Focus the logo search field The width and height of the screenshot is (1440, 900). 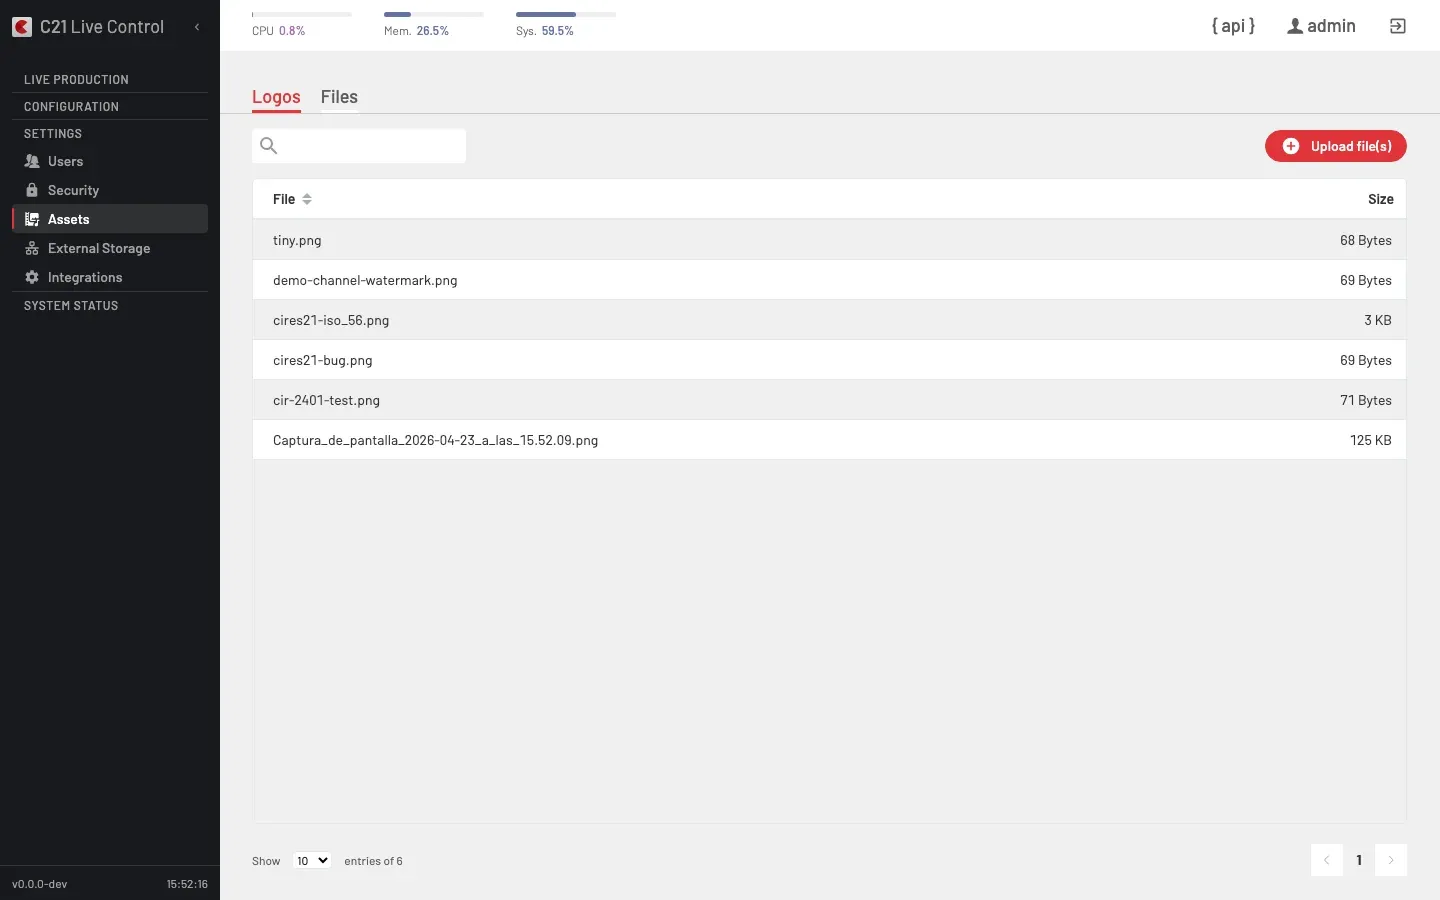pyautogui.click(x=359, y=146)
